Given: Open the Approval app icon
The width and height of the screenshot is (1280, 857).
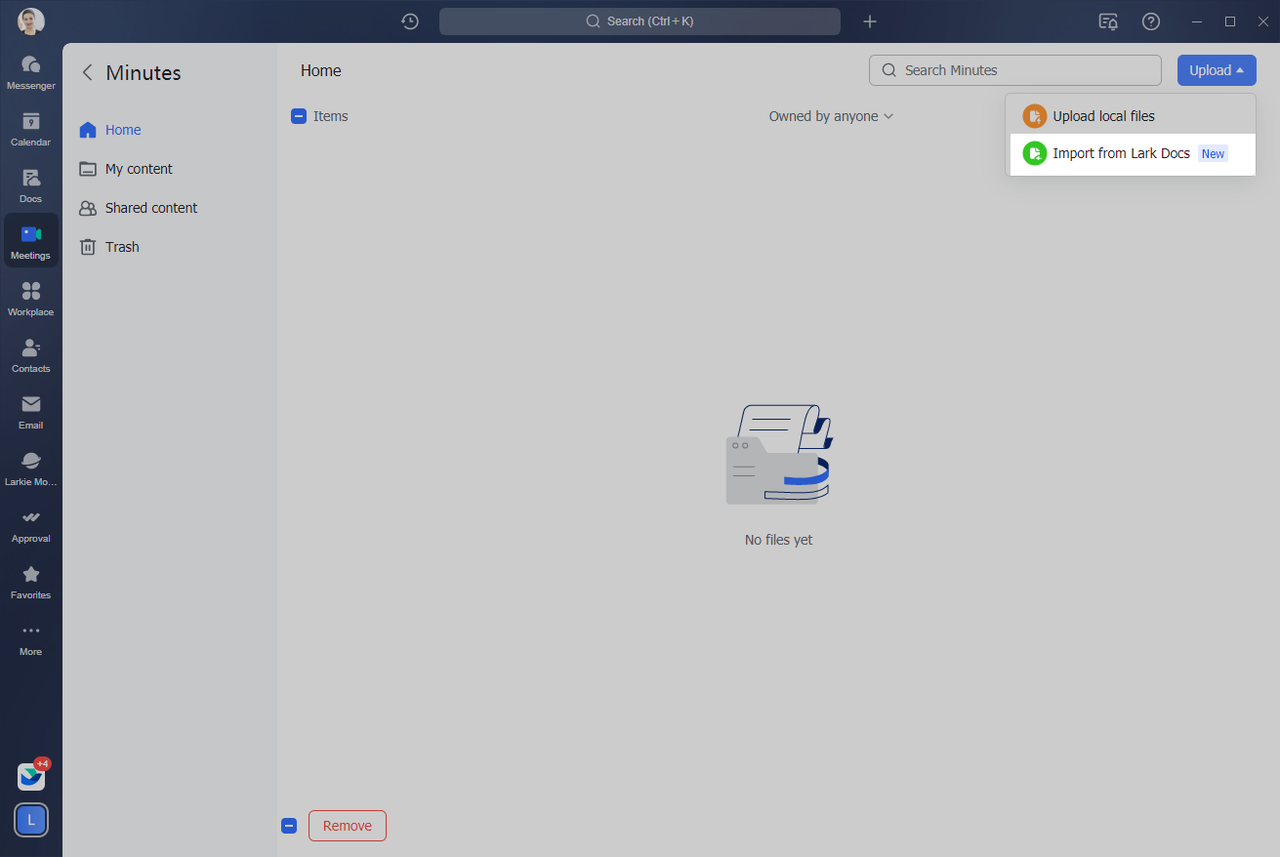Looking at the screenshot, I should 31,524.
